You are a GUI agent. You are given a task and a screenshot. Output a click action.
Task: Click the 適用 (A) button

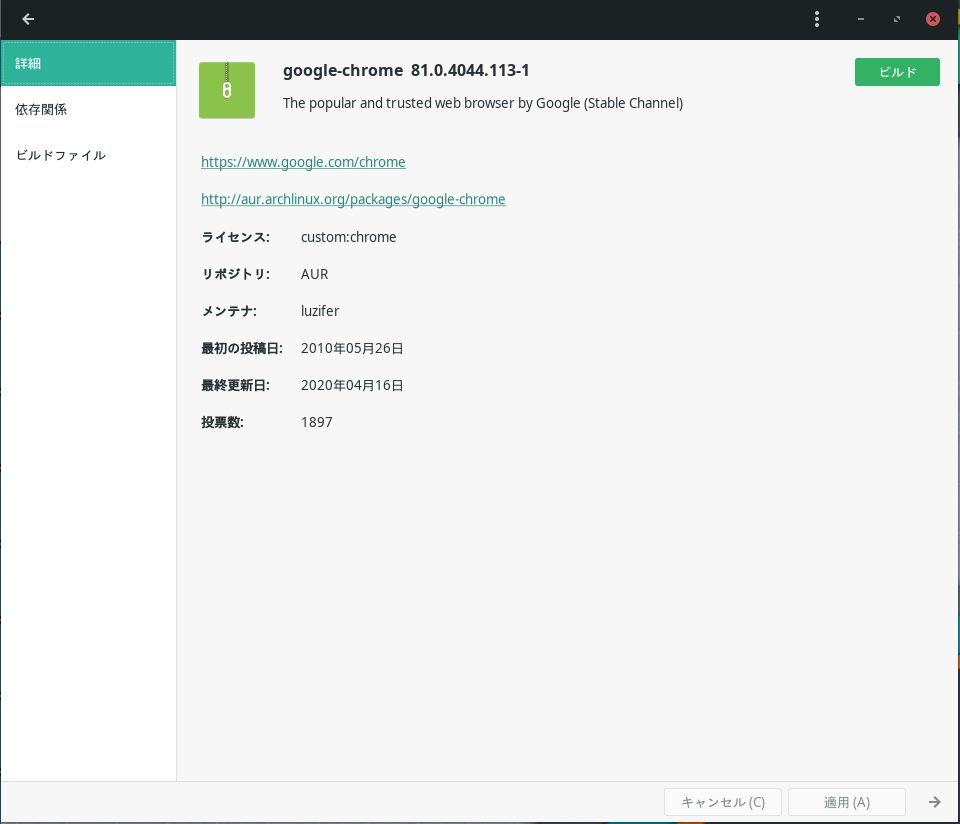[x=847, y=802]
